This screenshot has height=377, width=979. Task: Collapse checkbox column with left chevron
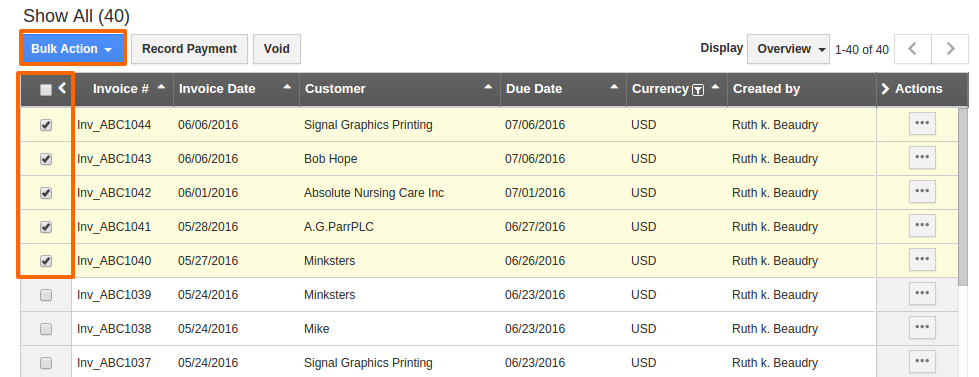(x=62, y=89)
